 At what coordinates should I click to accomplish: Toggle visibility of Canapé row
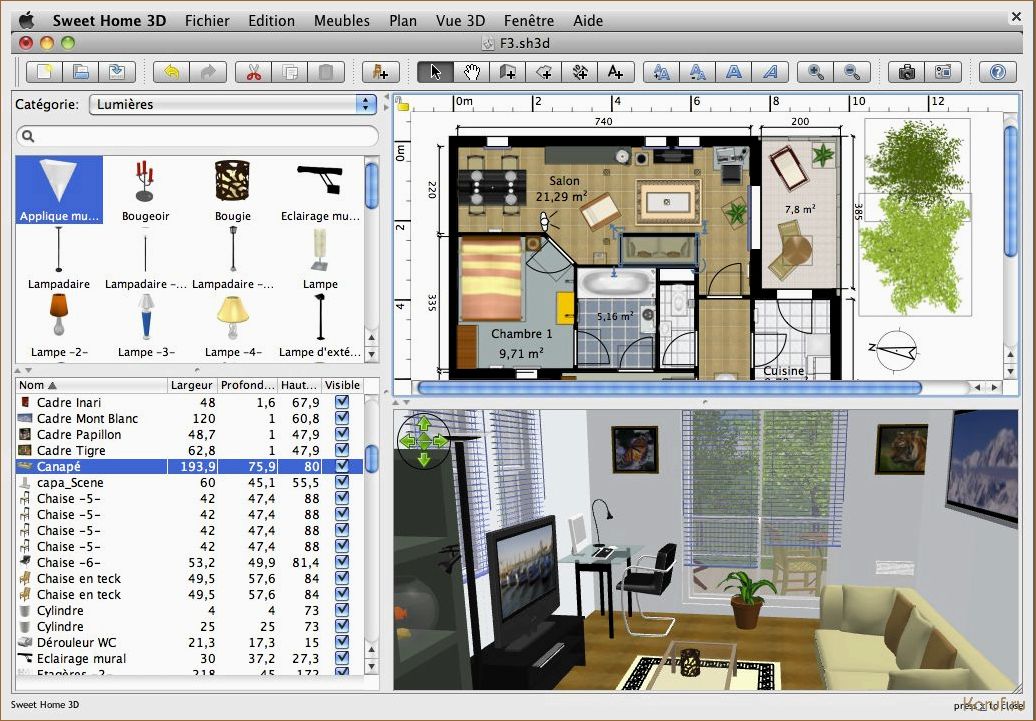[x=342, y=466]
